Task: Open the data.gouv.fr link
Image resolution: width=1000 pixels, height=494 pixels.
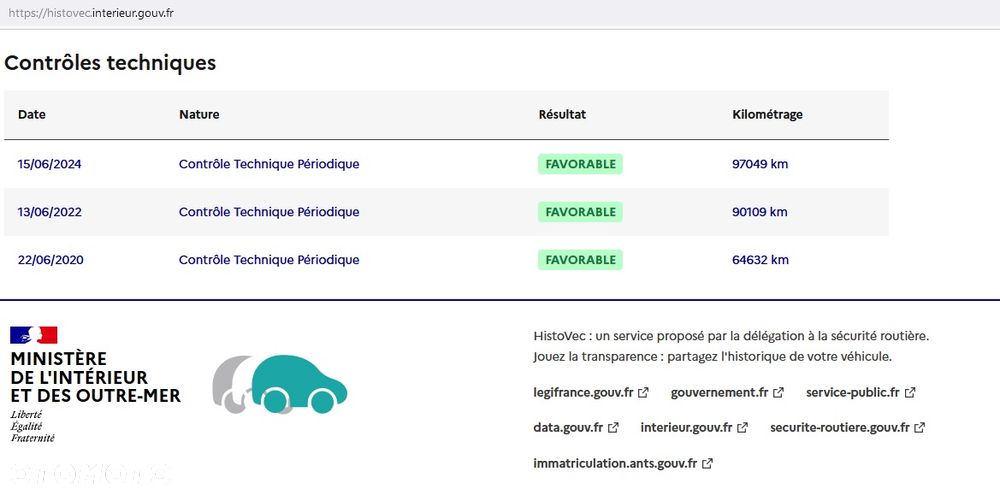Action: tap(568, 428)
